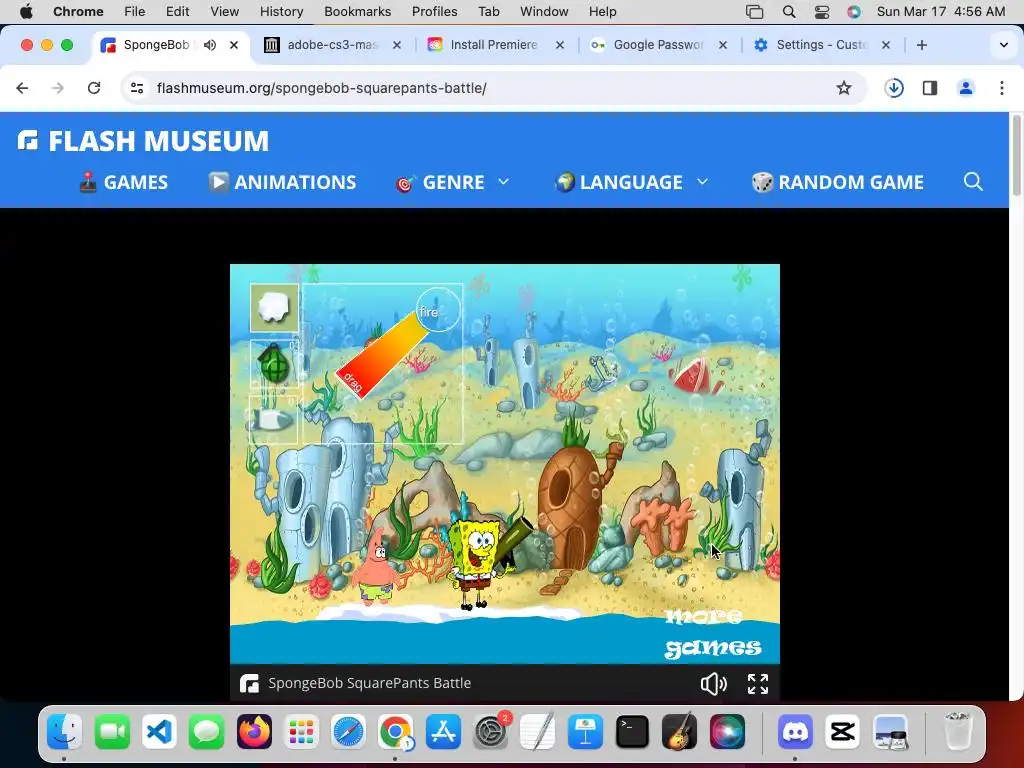
Task: Open site information icon in address bar
Action: coord(137,88)
